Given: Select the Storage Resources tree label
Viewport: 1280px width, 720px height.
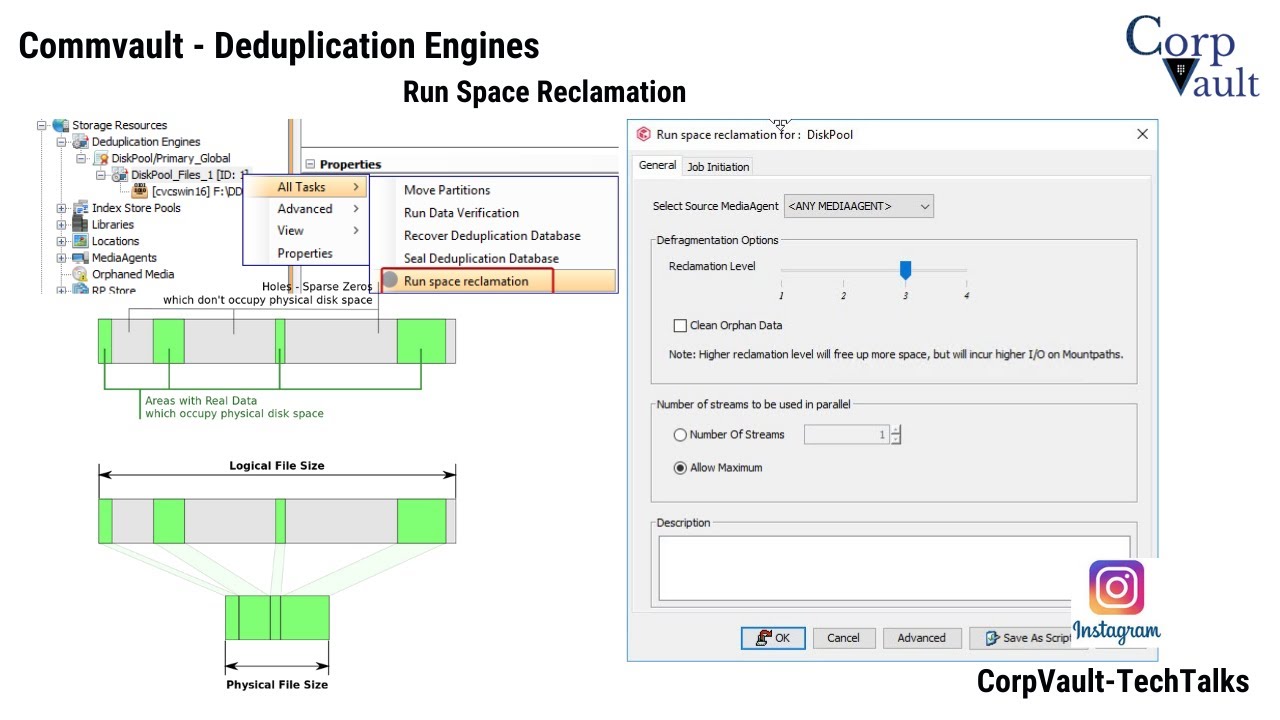Looking at the screenshot, I should click(x=119, y=126).
